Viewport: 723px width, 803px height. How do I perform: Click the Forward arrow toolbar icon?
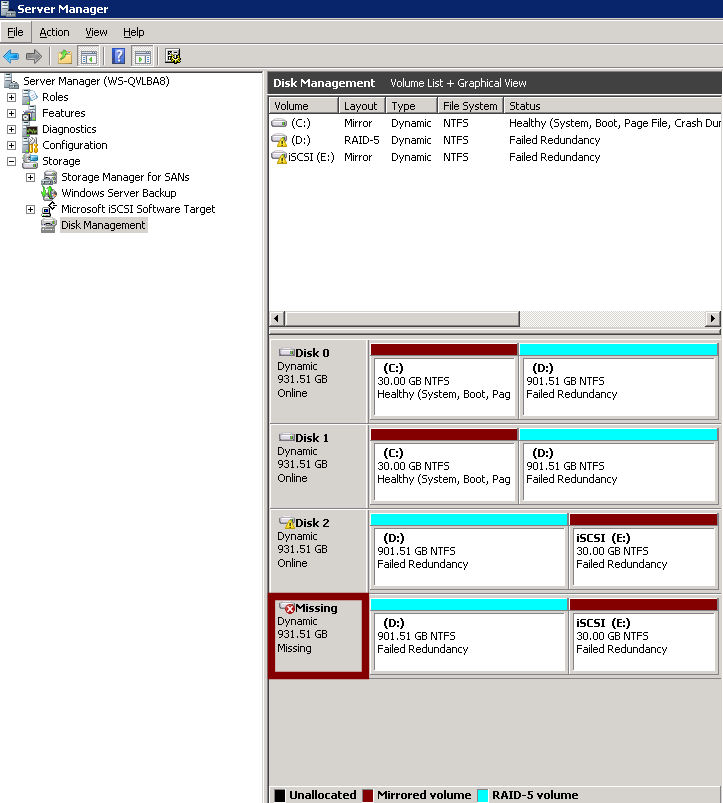34,56
